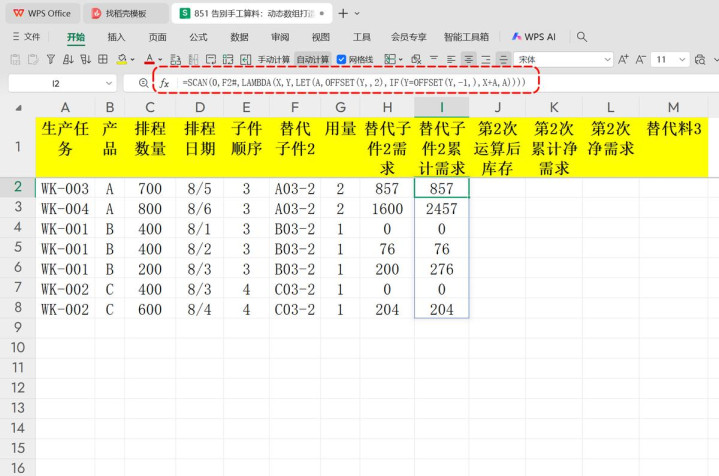Screen dimensions: 719x476
Task: Click the center align icon
Action: click(x=468, y=60)
